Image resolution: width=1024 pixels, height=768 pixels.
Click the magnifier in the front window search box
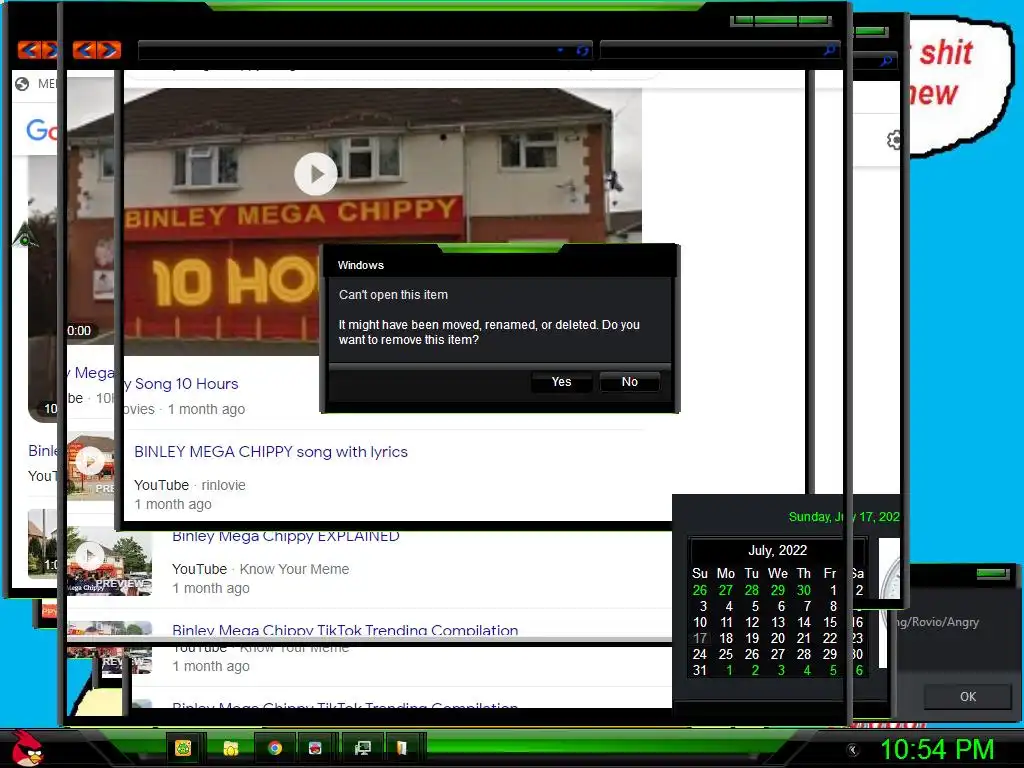(829, 50)
